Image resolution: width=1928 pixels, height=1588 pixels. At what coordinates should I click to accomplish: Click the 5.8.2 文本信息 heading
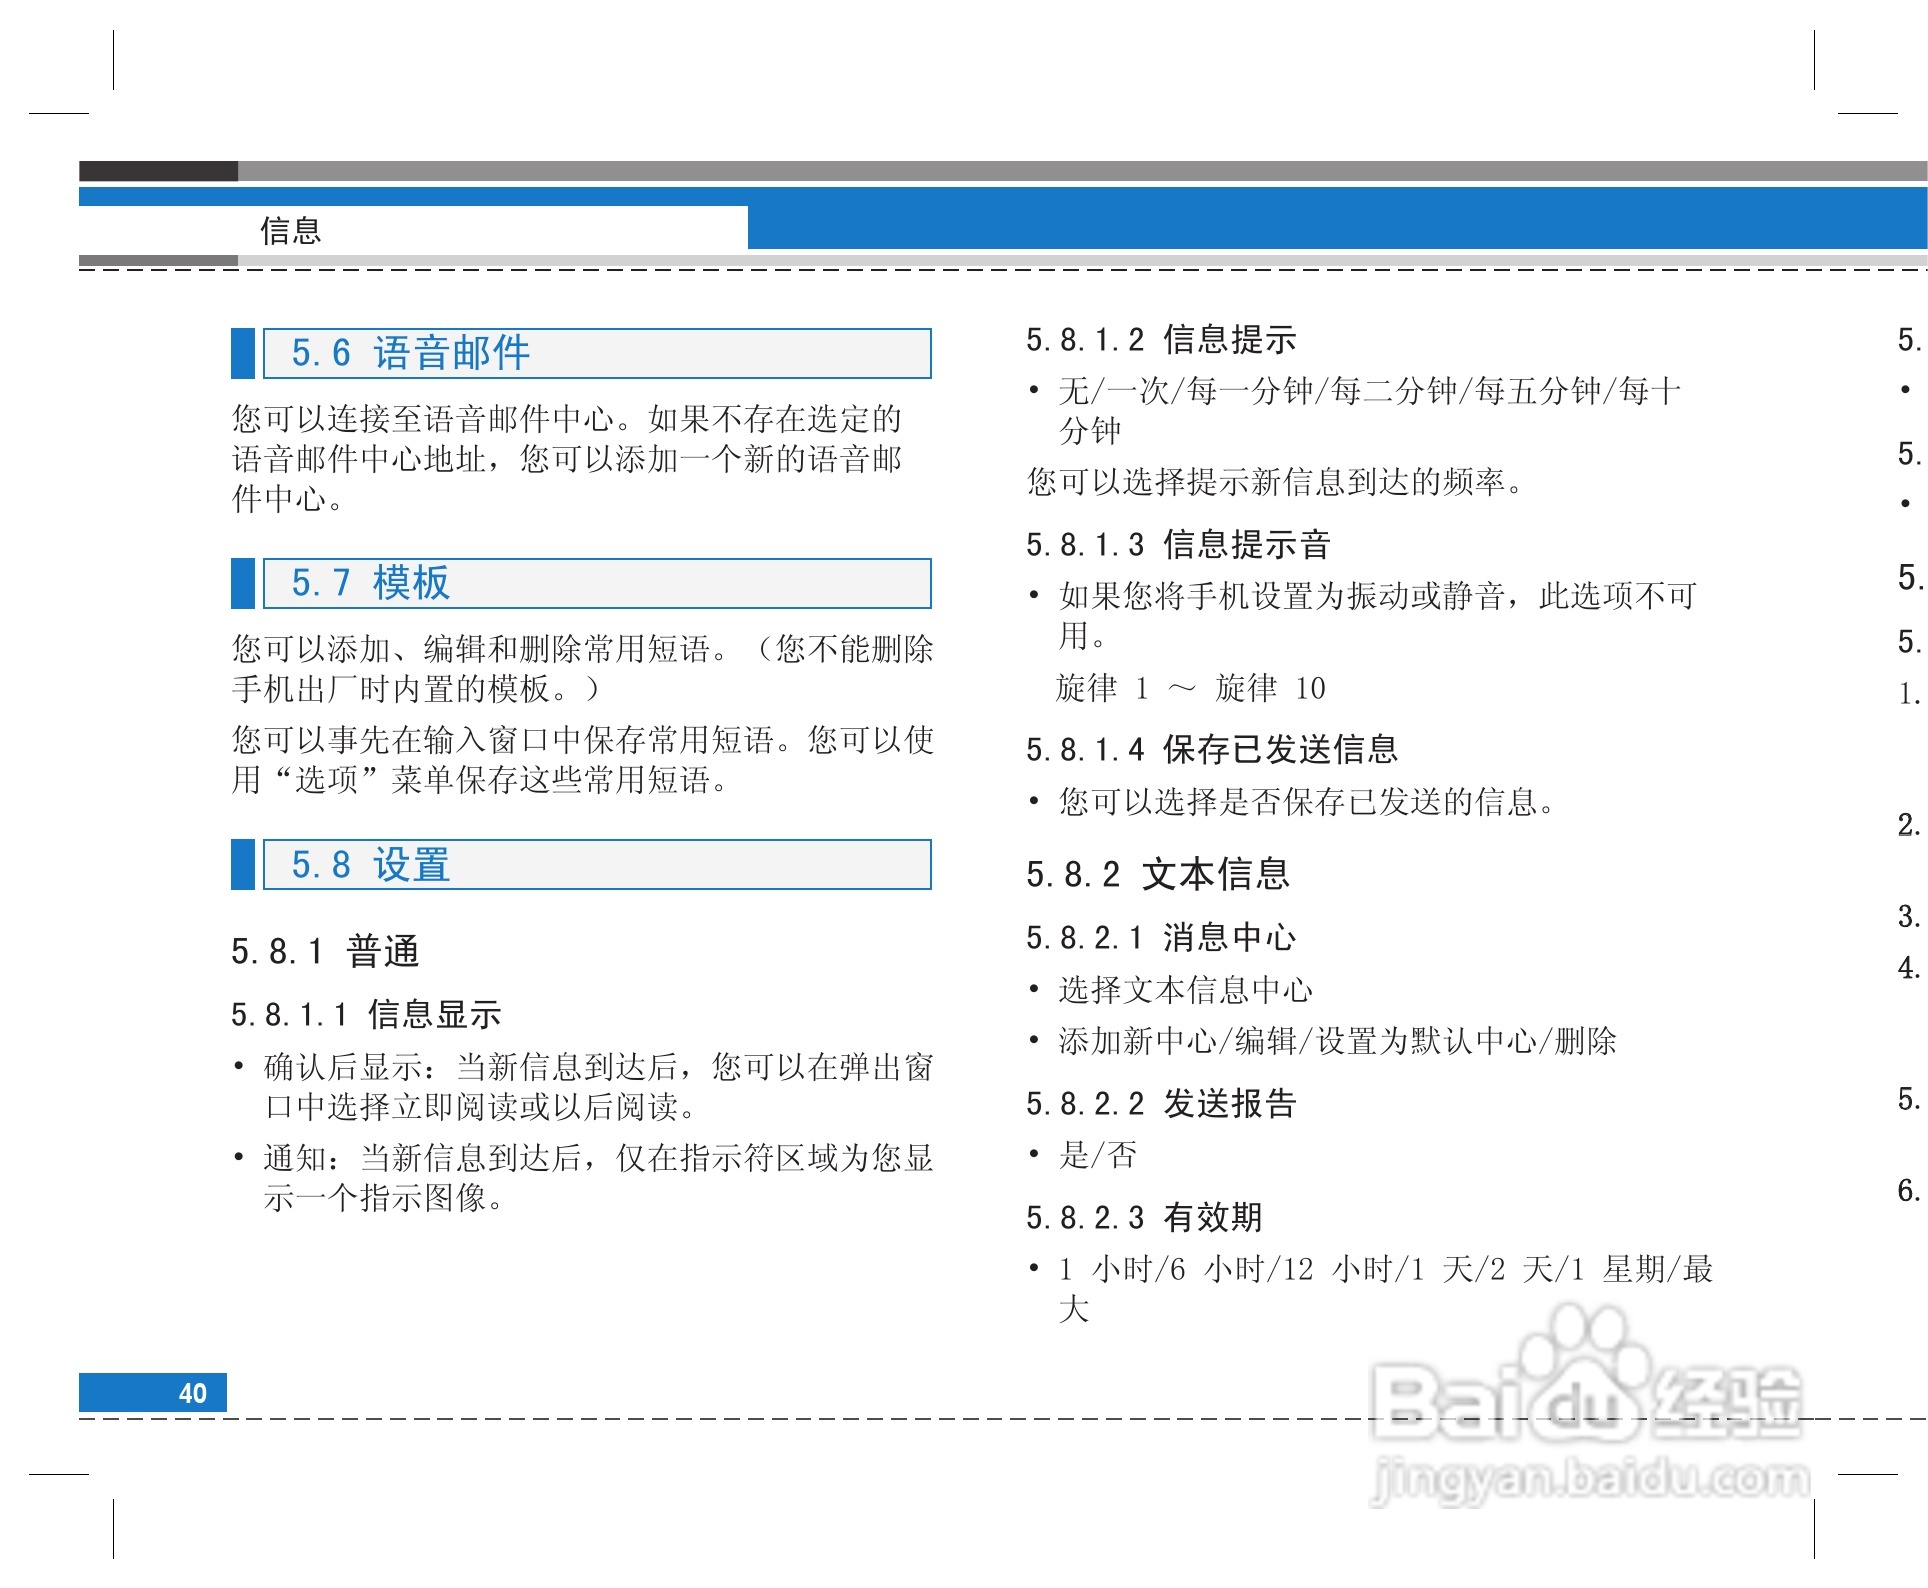pyautogui.click(x=1158, y=875)
